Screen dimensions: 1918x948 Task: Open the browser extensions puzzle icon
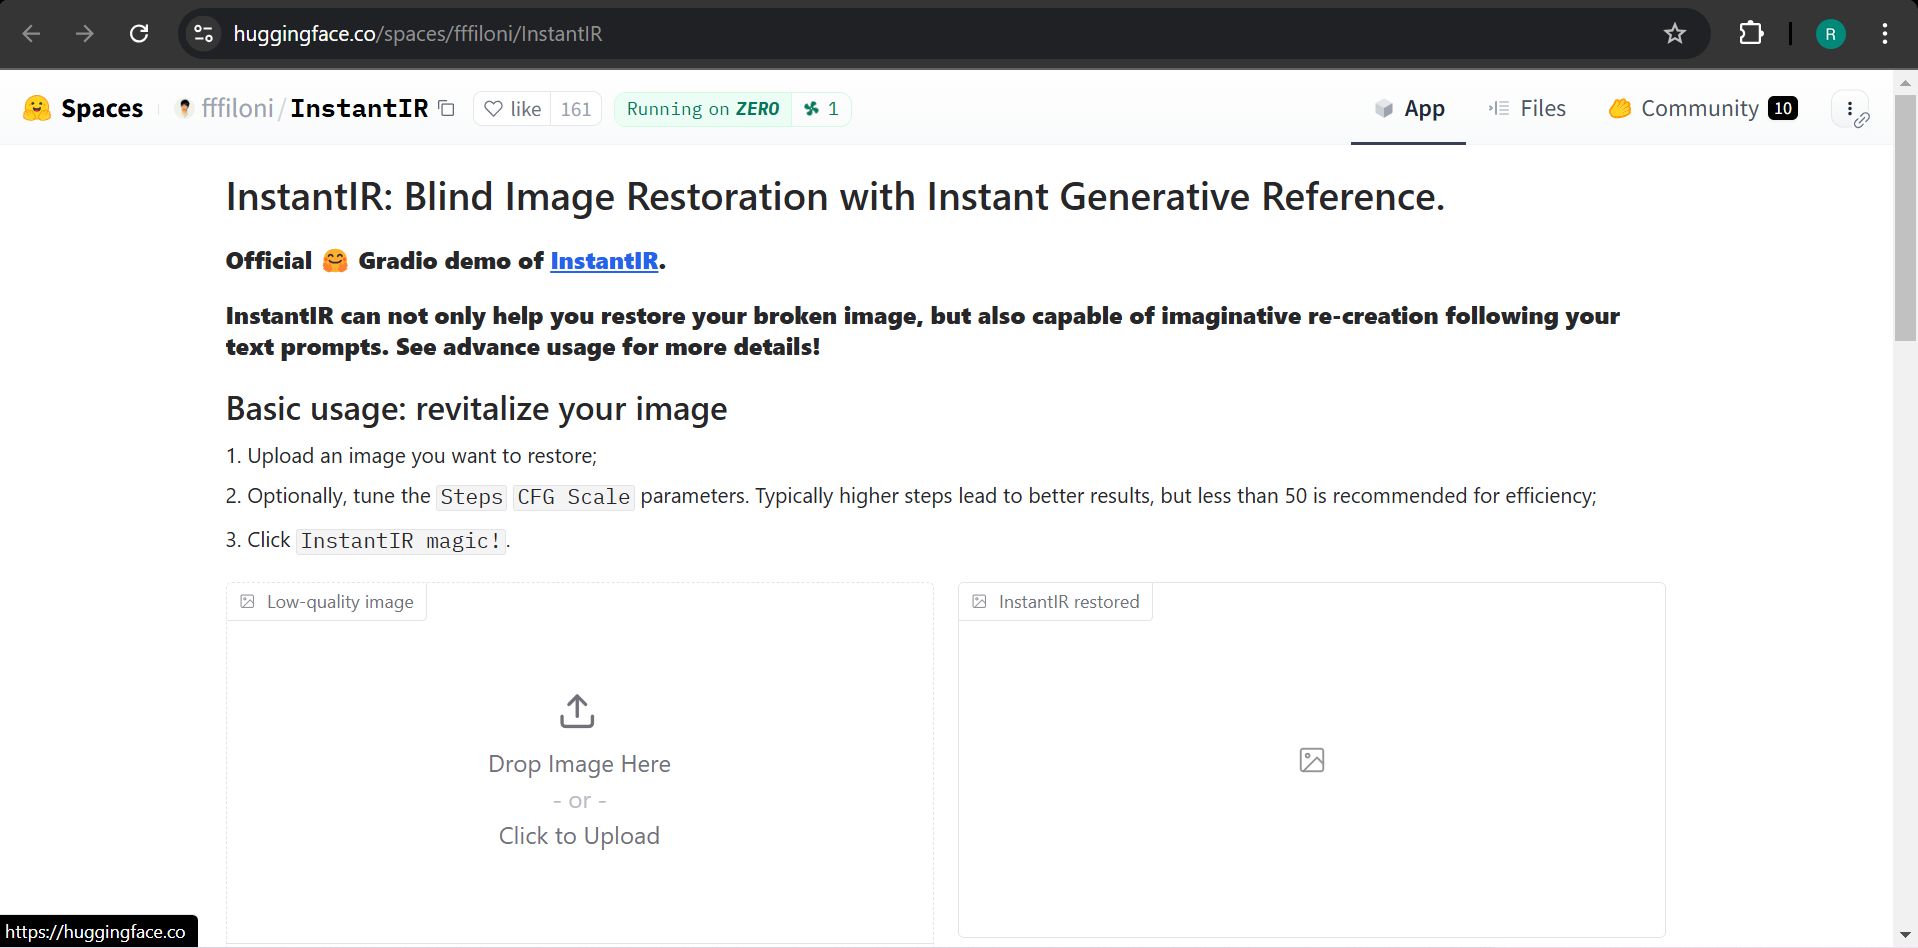point(1751,34)
